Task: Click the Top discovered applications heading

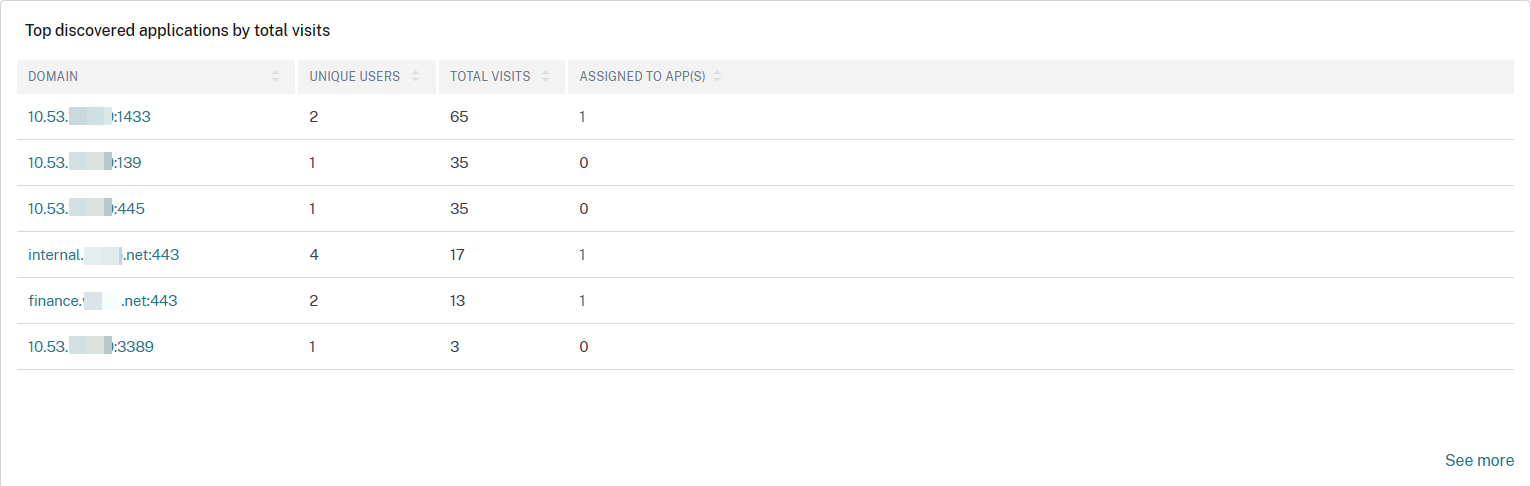Action: (178, 31)
